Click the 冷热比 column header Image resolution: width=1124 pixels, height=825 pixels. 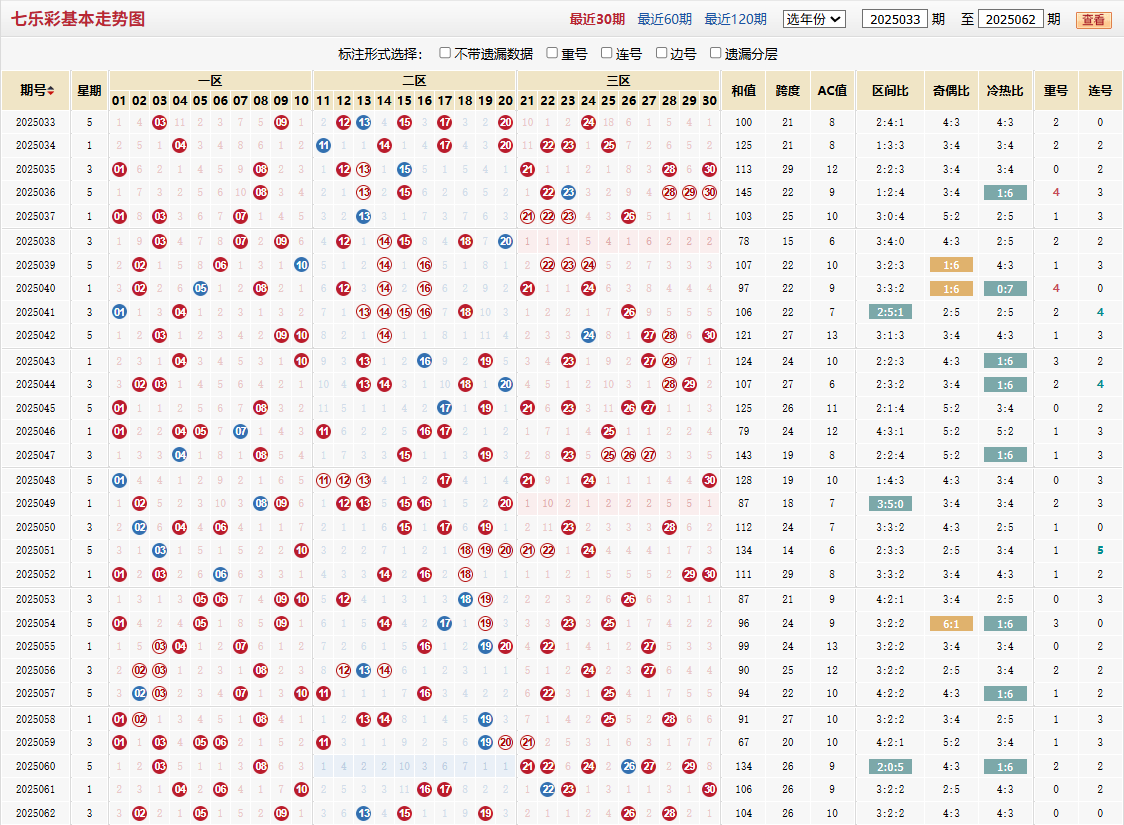click(1005, 90)
